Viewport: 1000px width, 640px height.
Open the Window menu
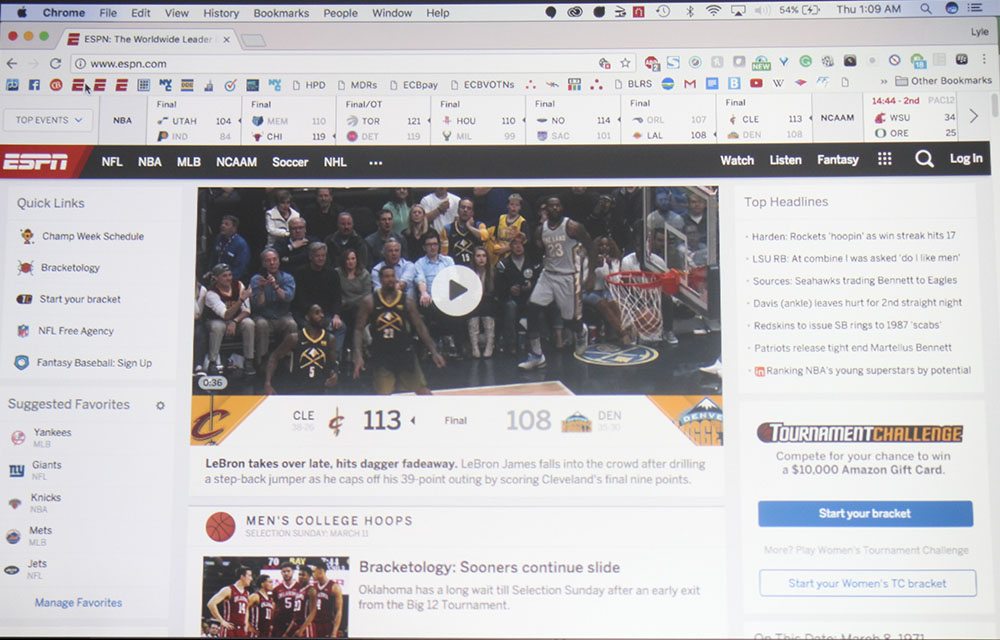click(x=392, y=13)
